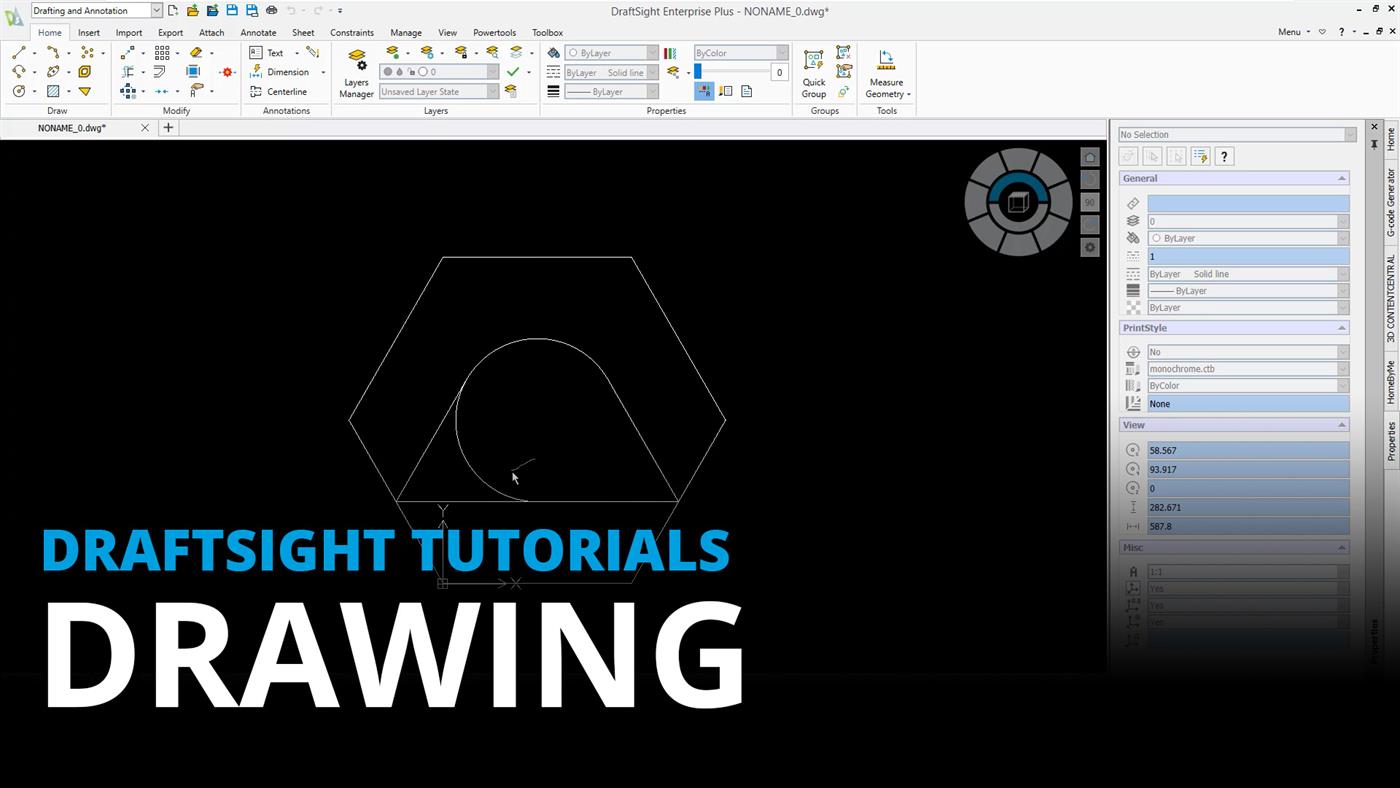
Task: Click the Centerline tool in Annotations panel
Action: (286, 91)
